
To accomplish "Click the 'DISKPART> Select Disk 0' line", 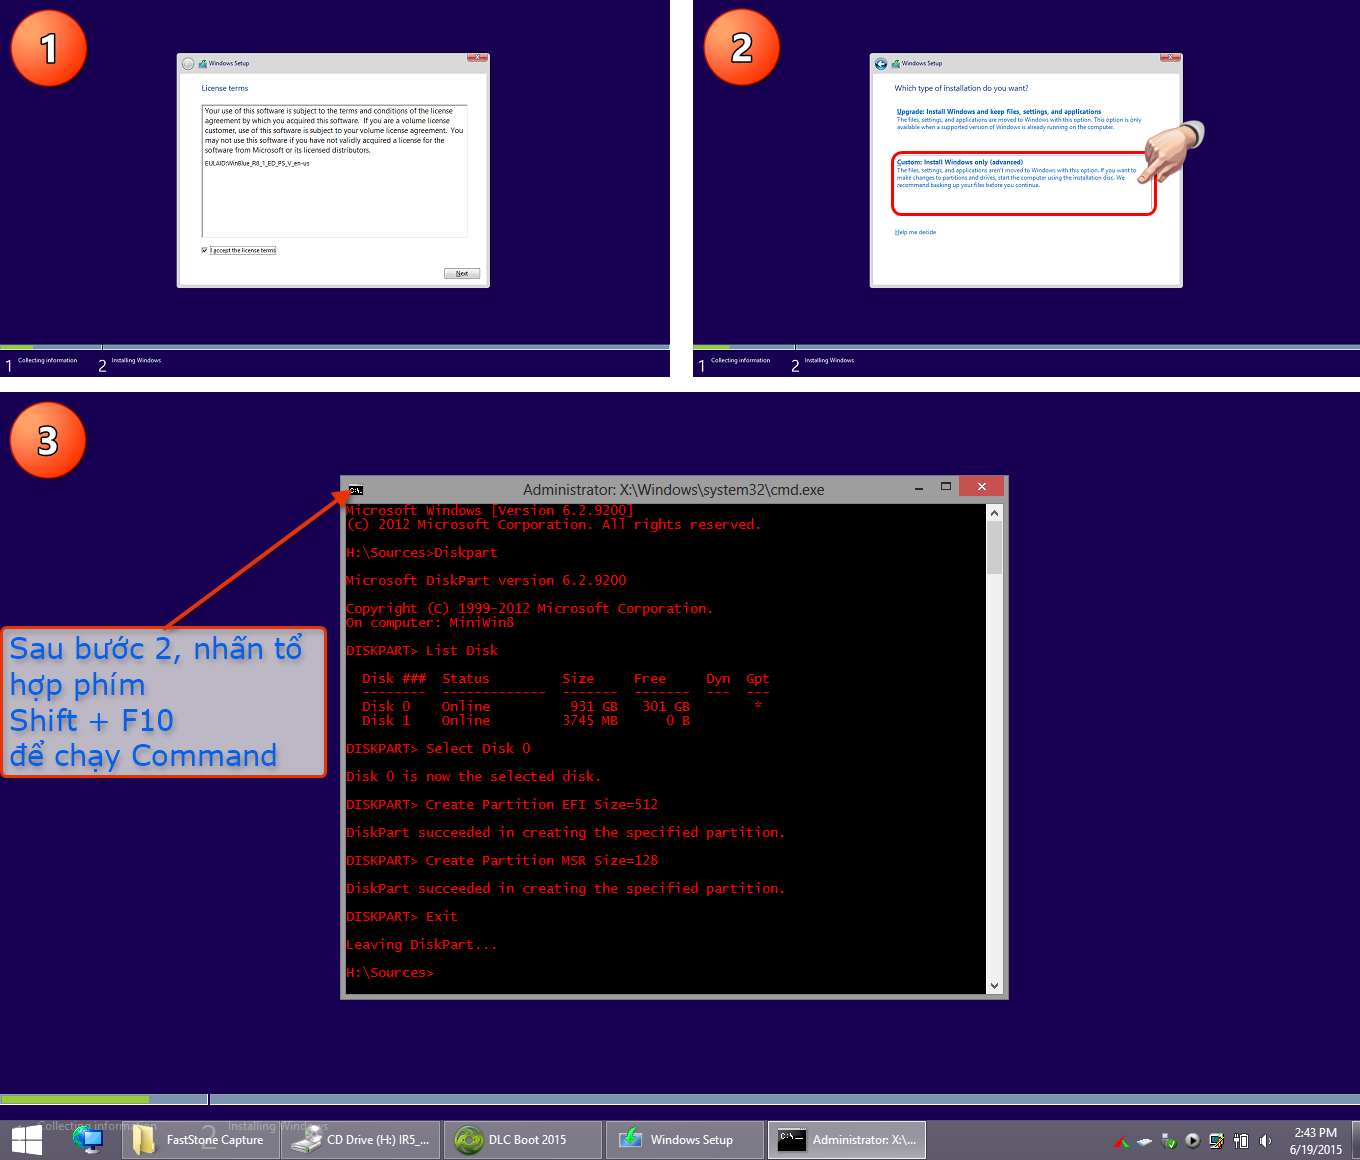I will click(438, 749).
